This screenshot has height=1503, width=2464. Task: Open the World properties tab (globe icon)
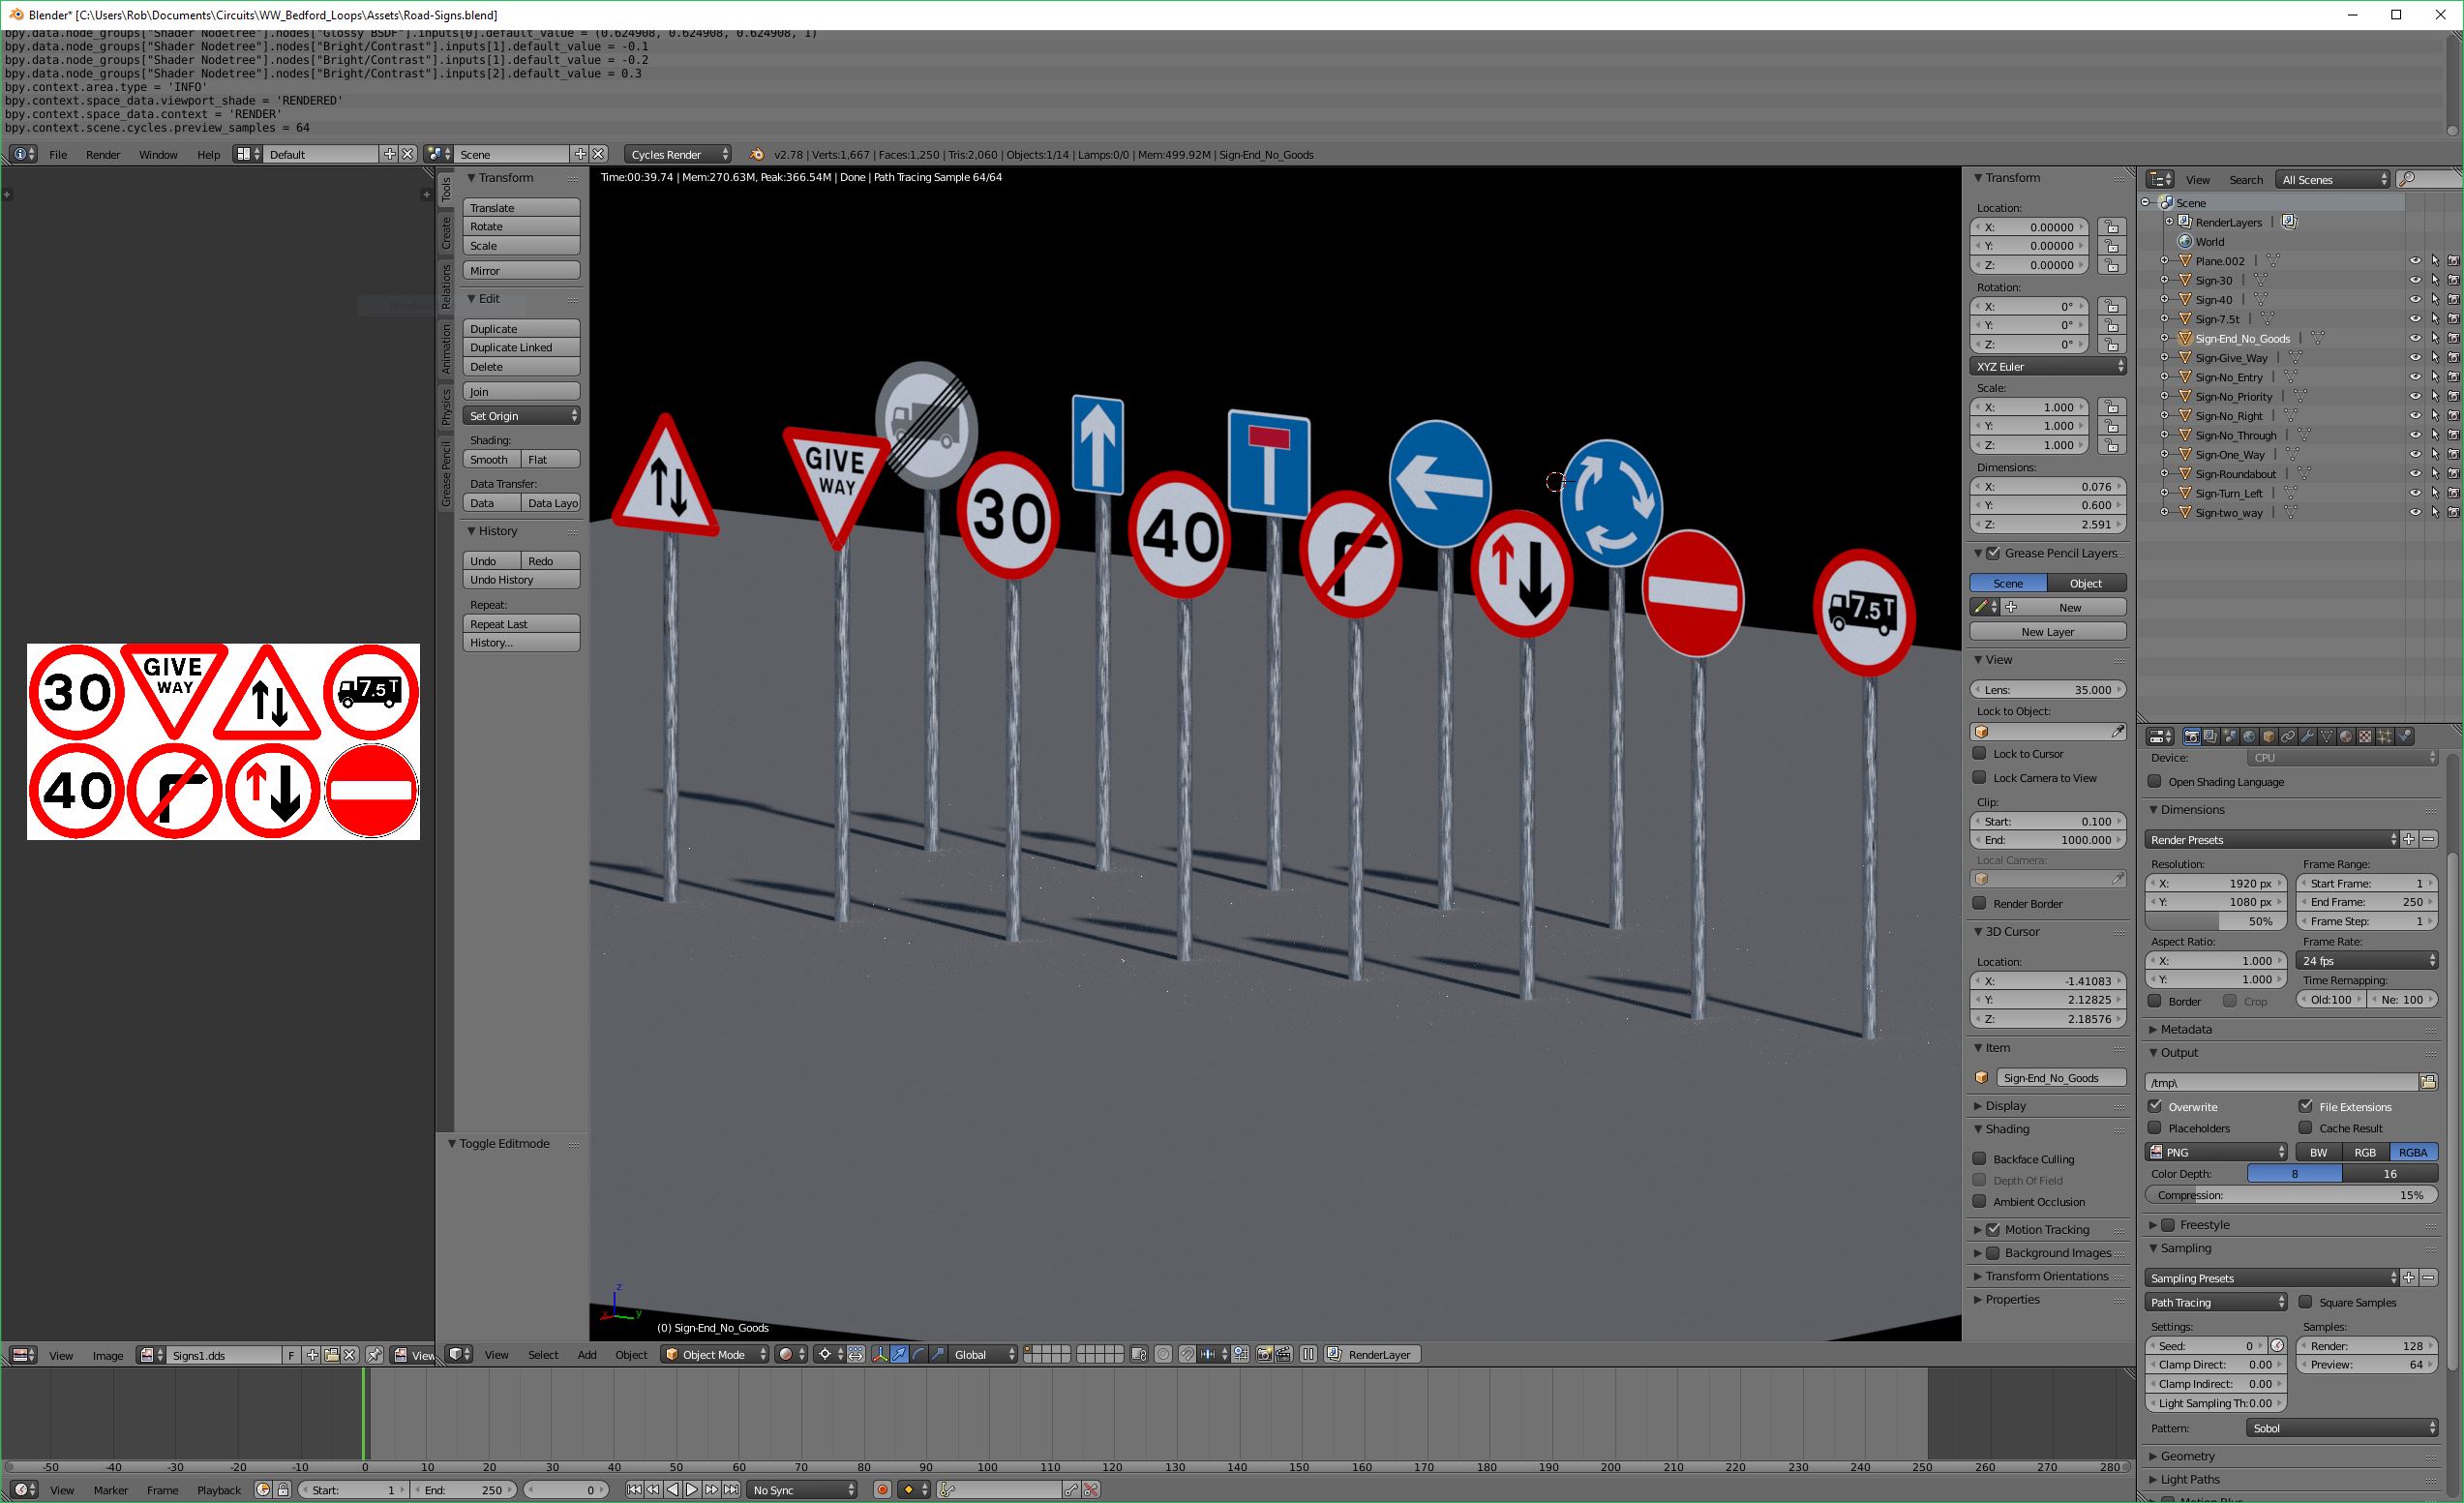pos(2250,737)
